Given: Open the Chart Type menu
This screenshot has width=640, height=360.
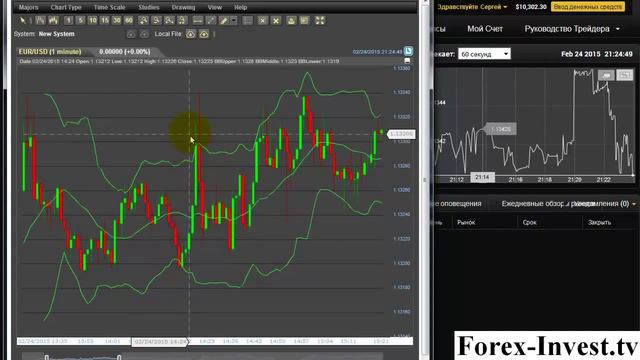Looking at the screenshot, I should pyautogui.click(x=66, y=7).
